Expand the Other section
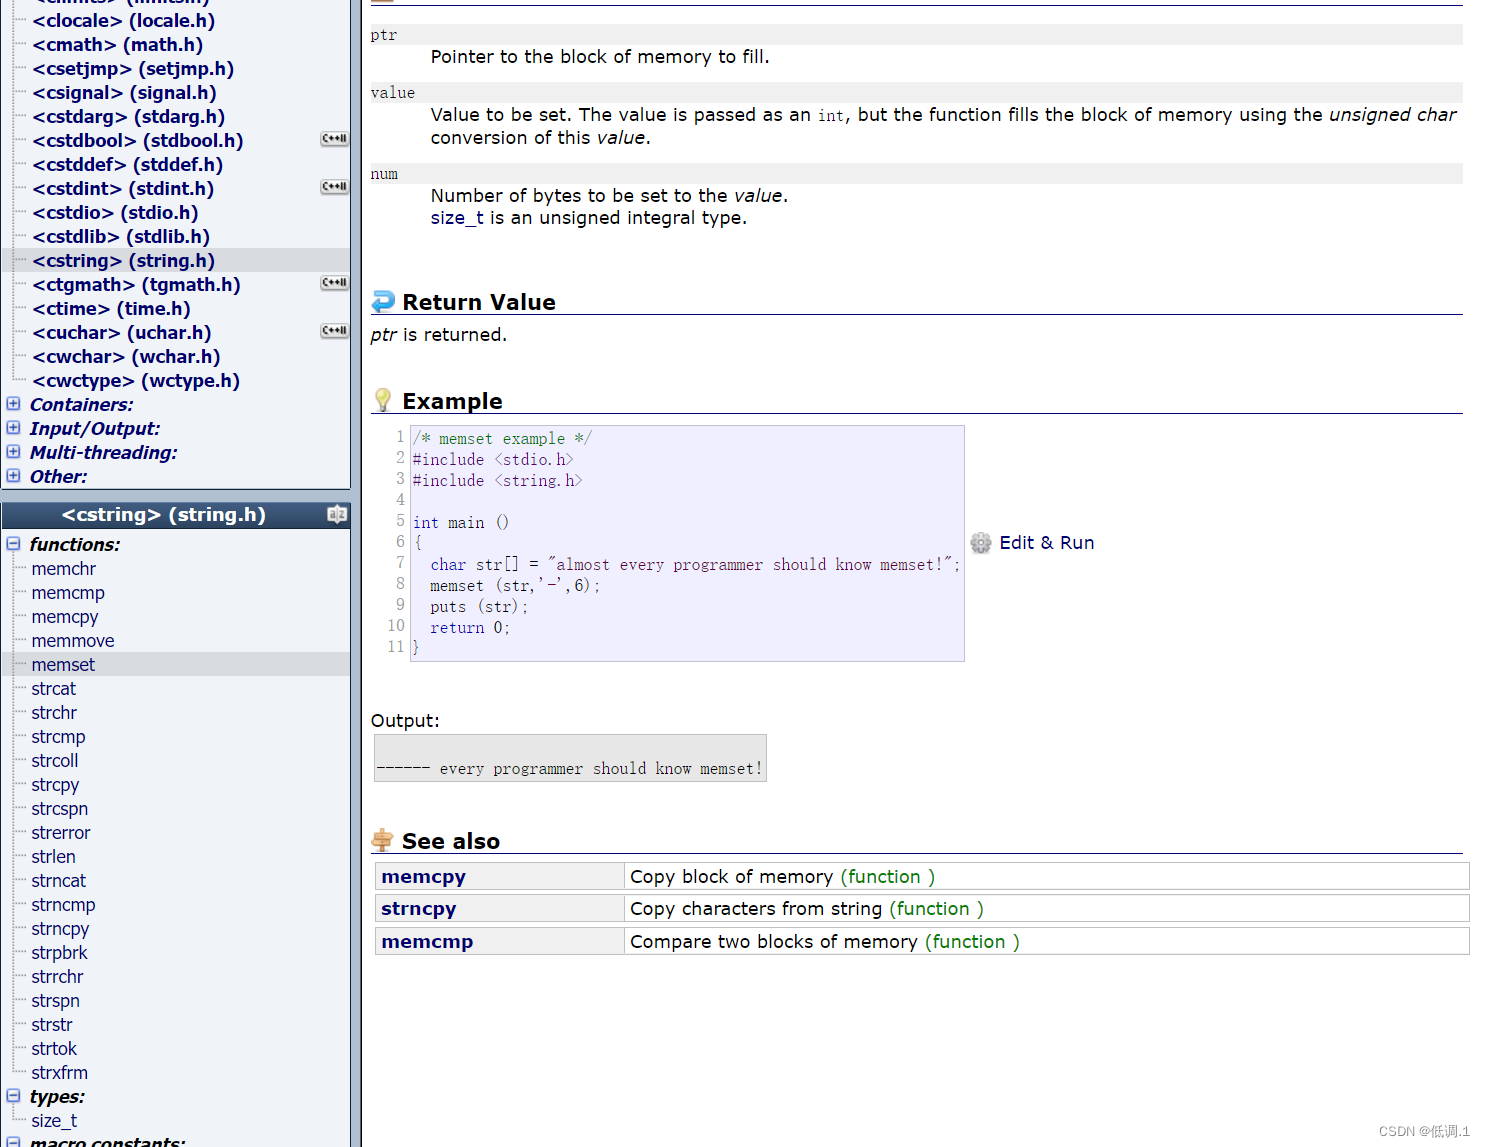This screenshot has width=1485, height=1147. [13, 476]
